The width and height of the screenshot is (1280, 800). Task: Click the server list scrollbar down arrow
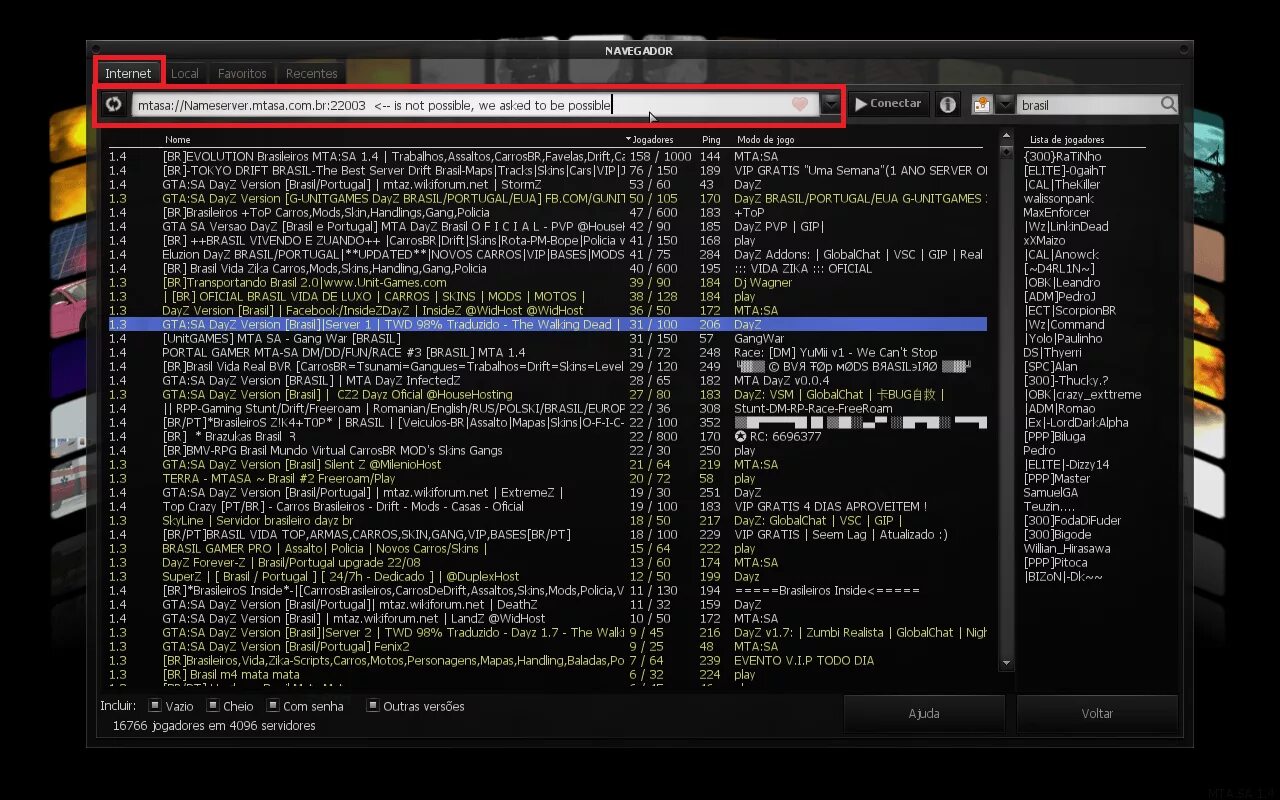1006,663
